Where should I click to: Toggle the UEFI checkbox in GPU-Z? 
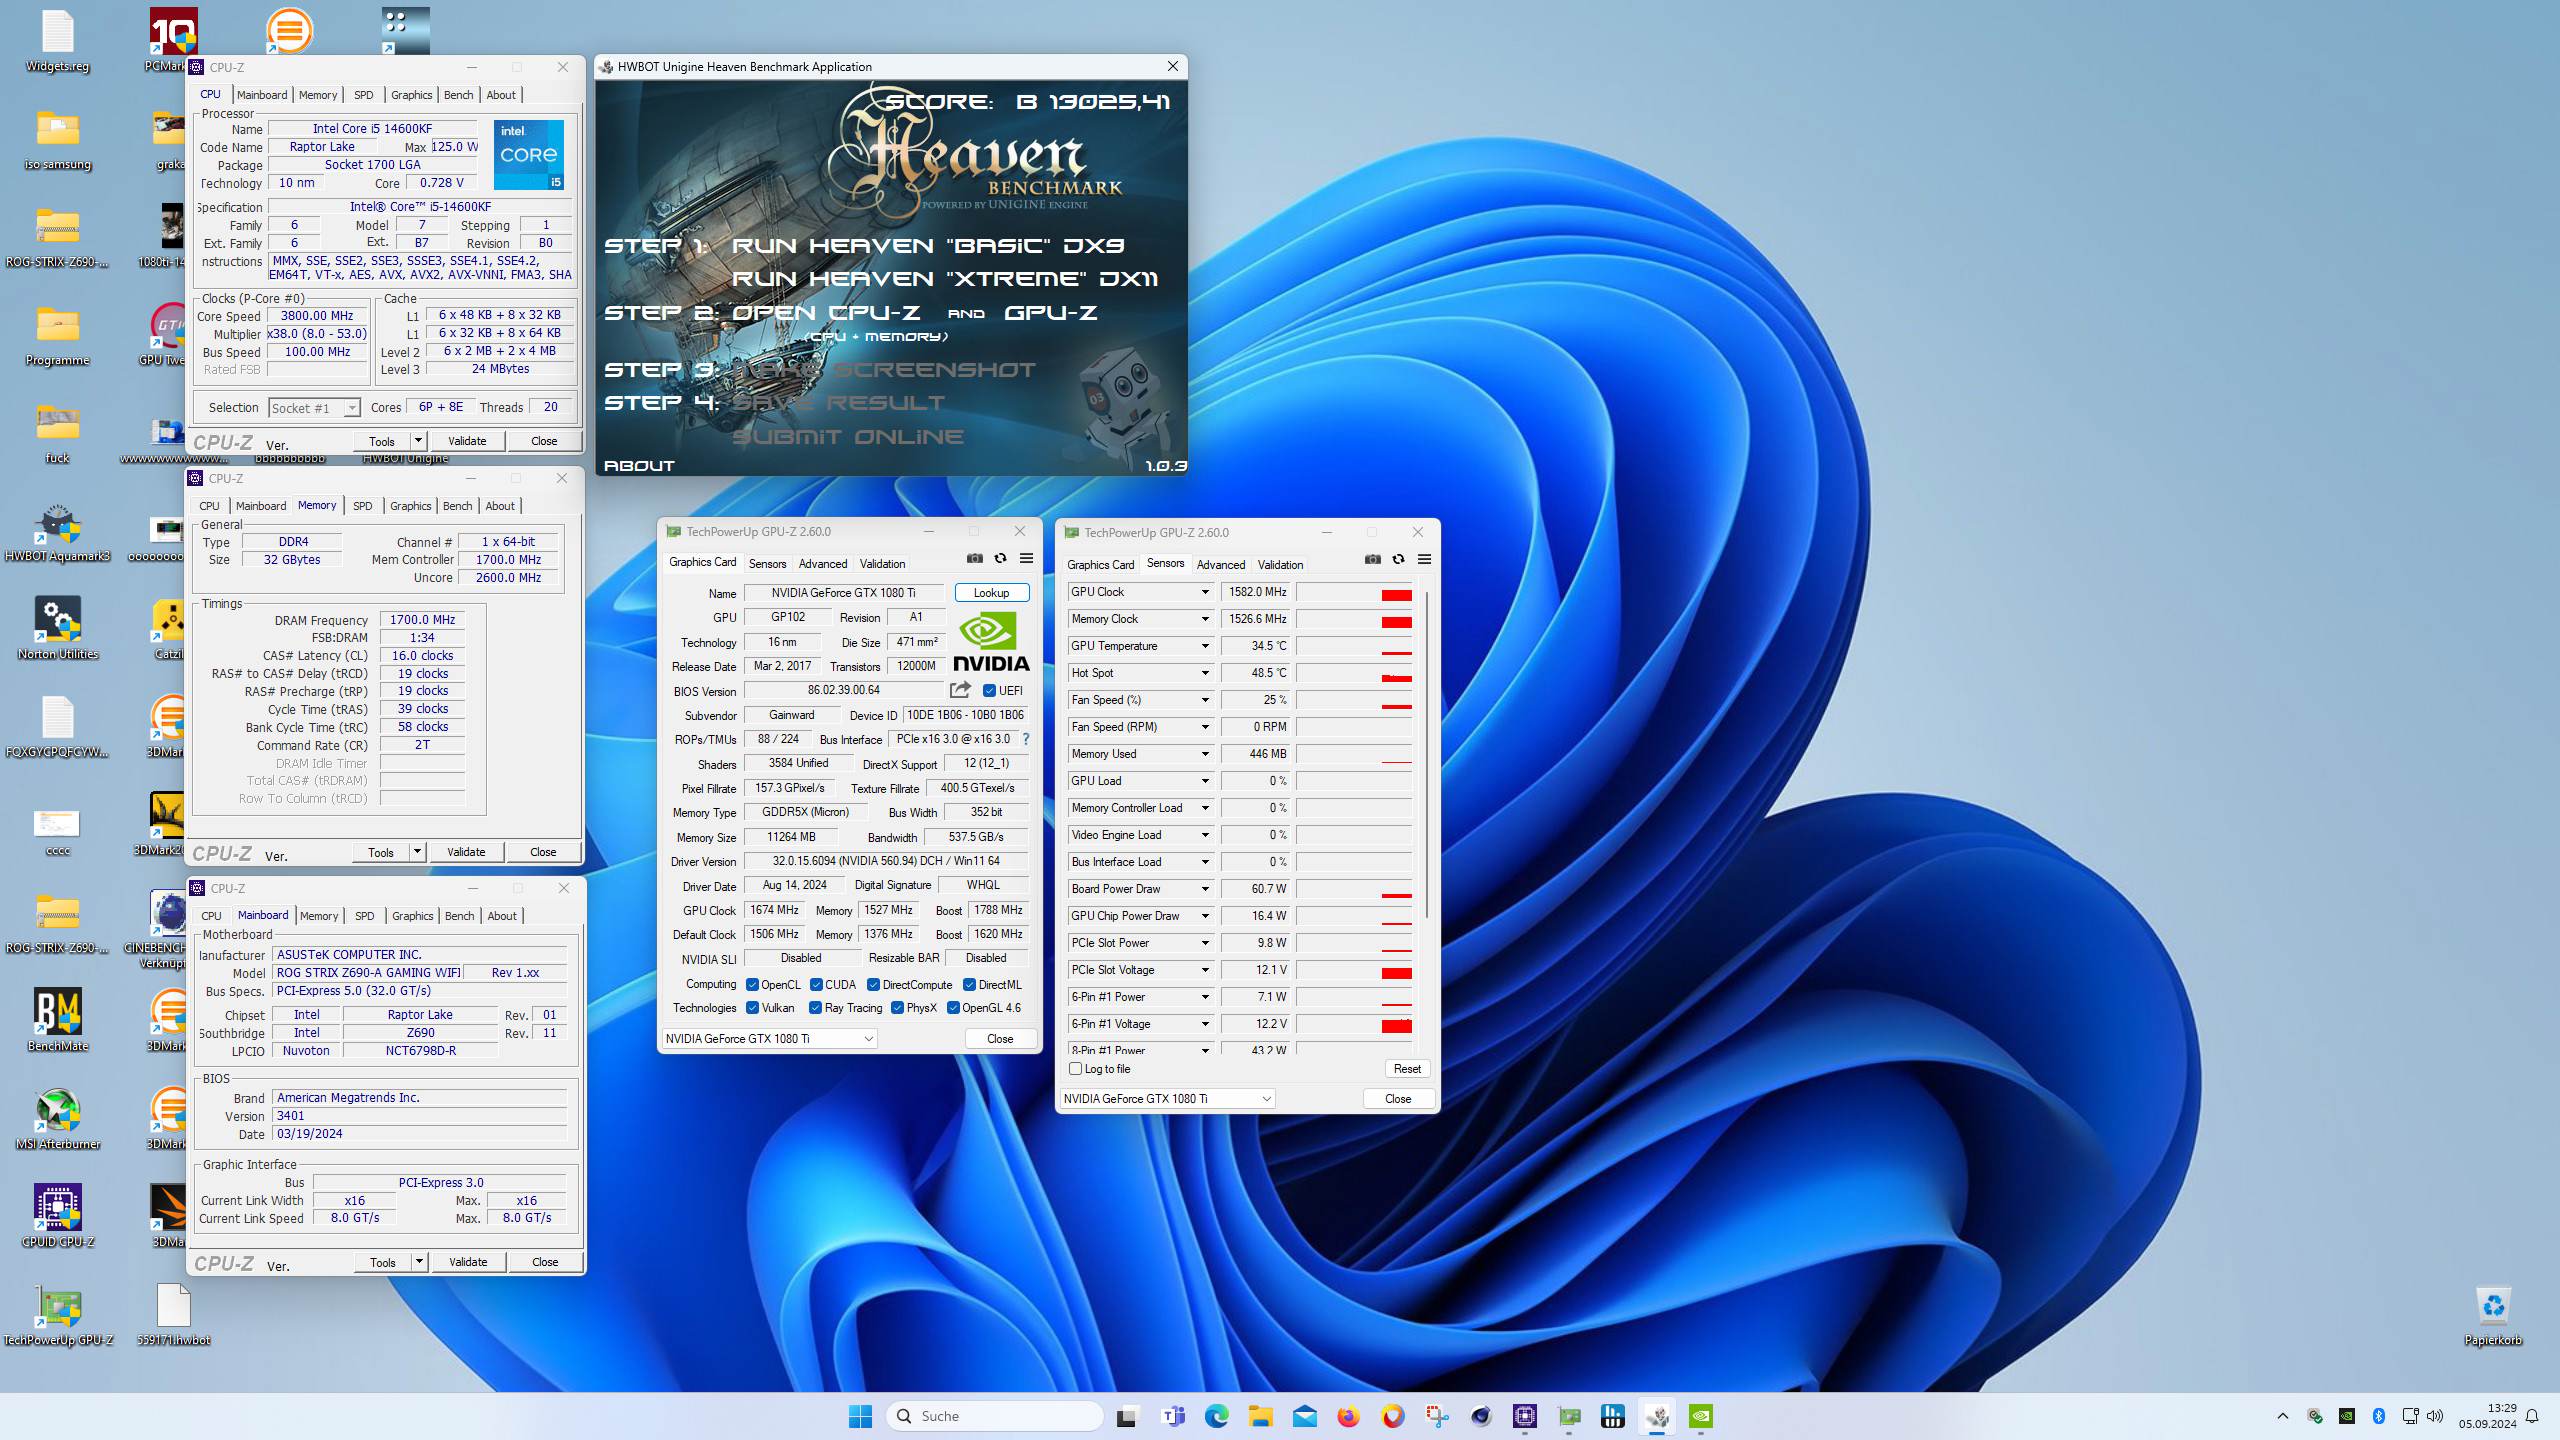tap(989, 691)
